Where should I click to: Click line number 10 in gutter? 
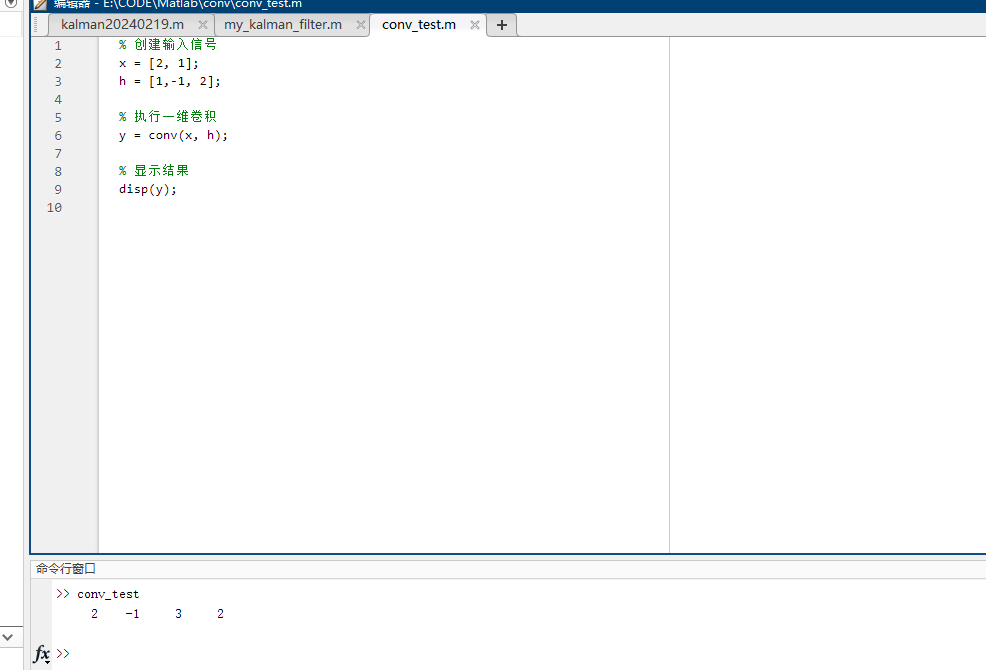(x=54, y=208)
